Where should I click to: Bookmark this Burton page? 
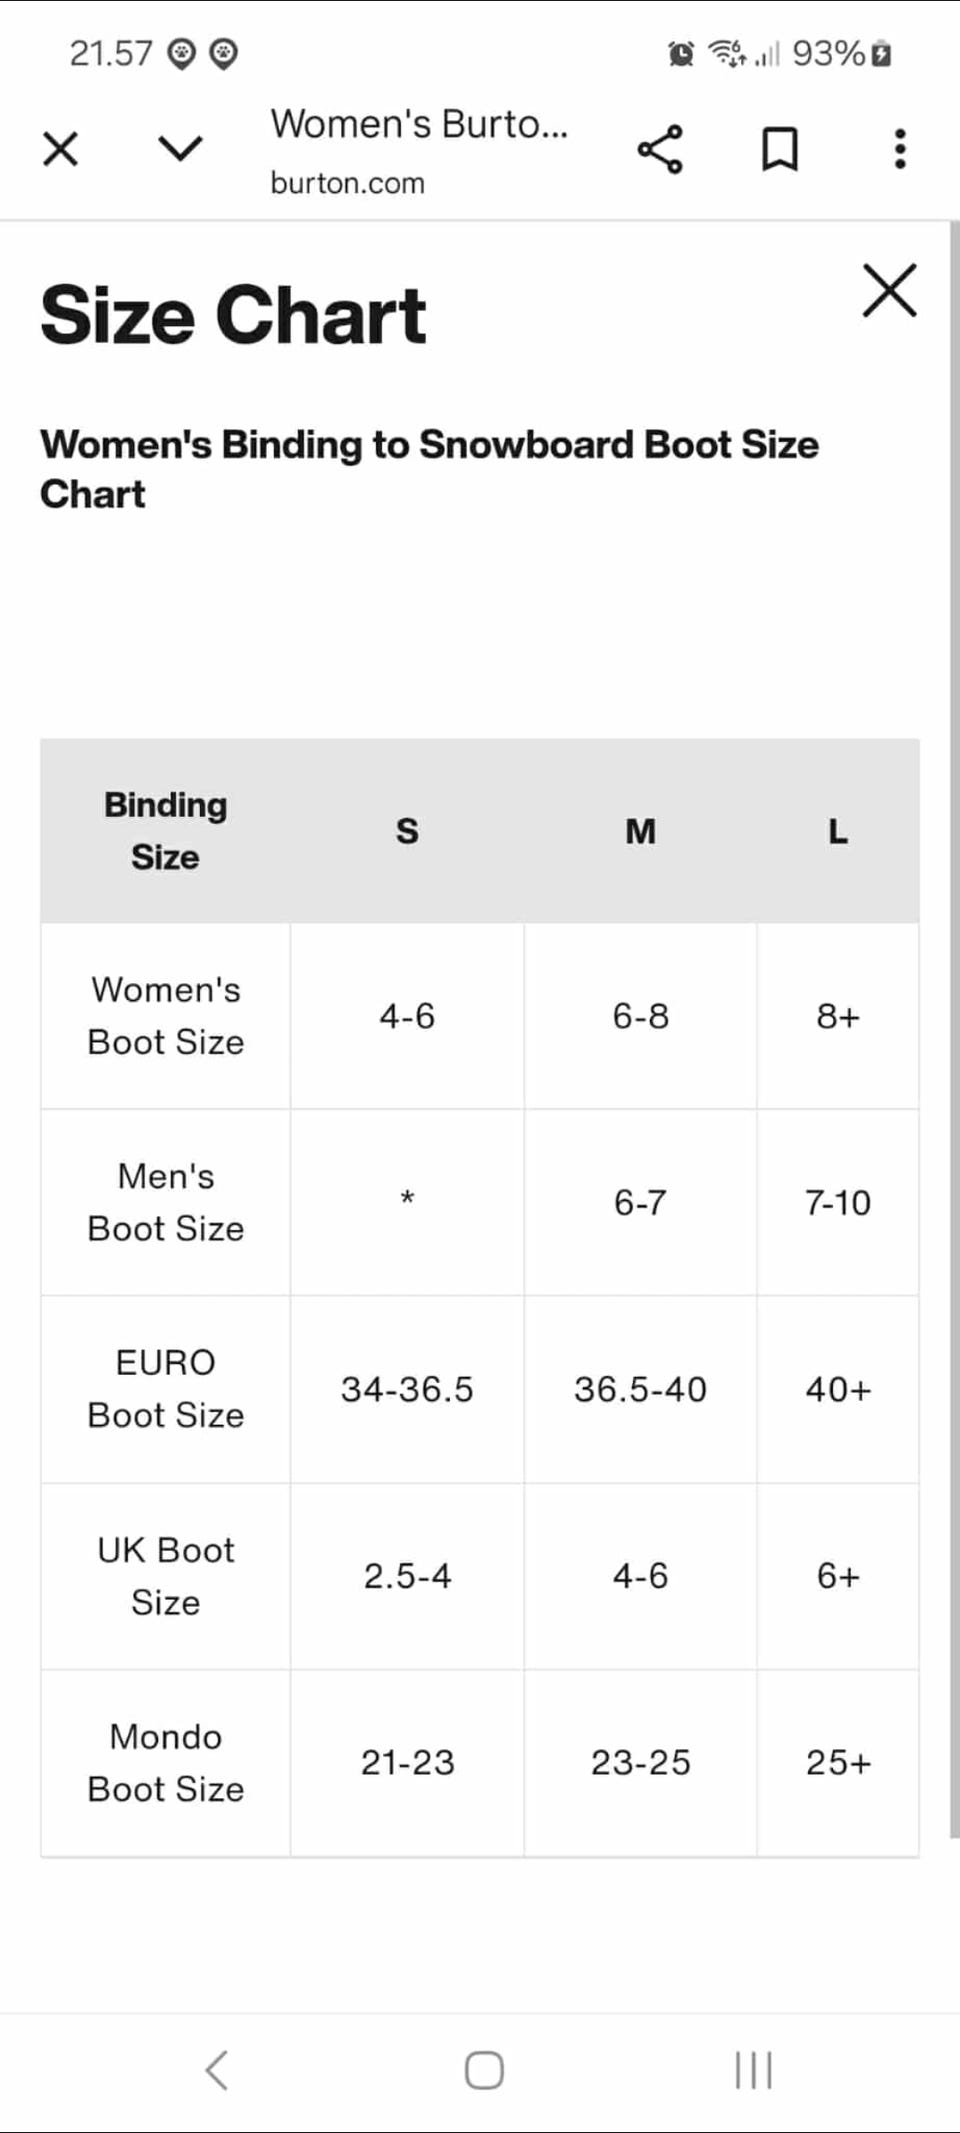click(780, 150)
